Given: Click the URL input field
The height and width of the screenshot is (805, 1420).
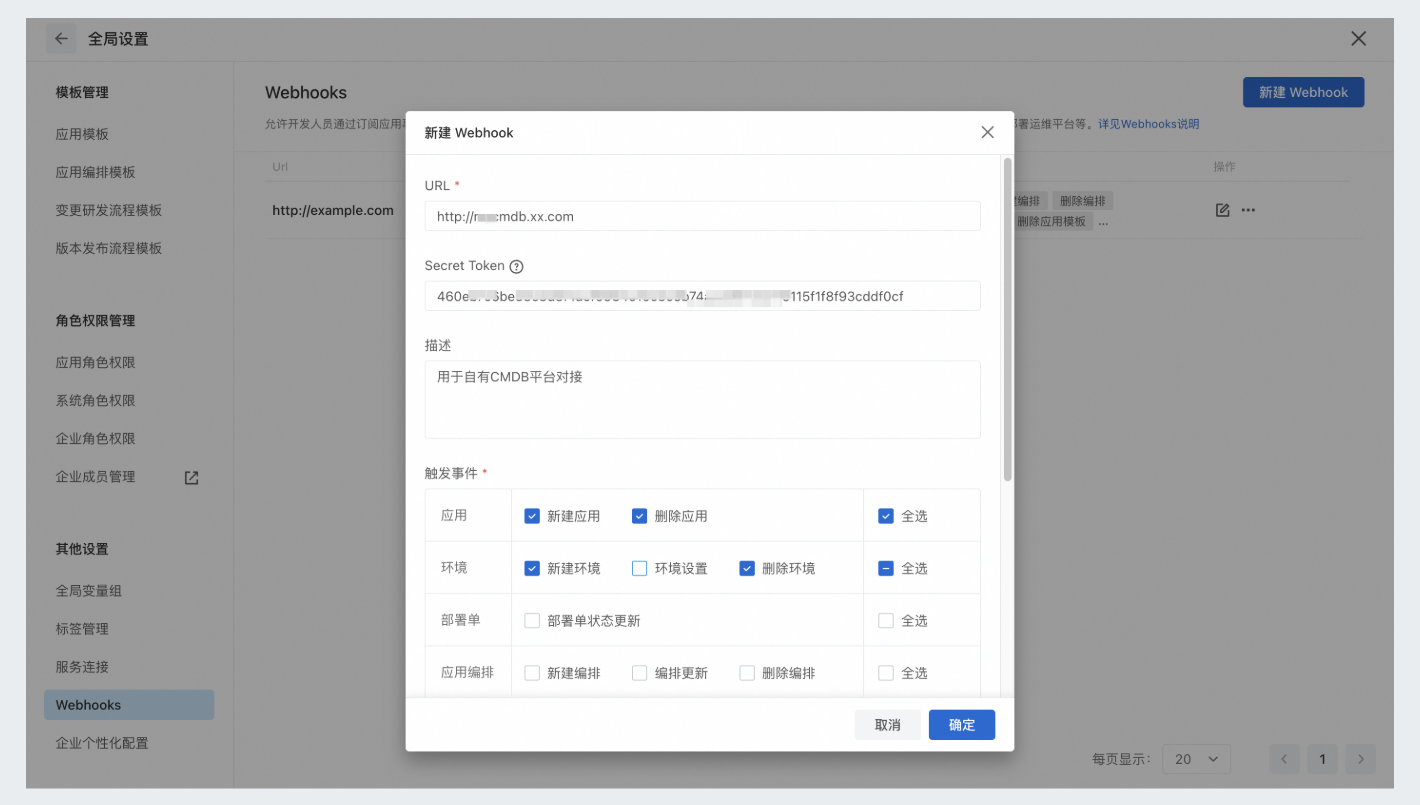Looking at the screenshot, I should point(702,216).
